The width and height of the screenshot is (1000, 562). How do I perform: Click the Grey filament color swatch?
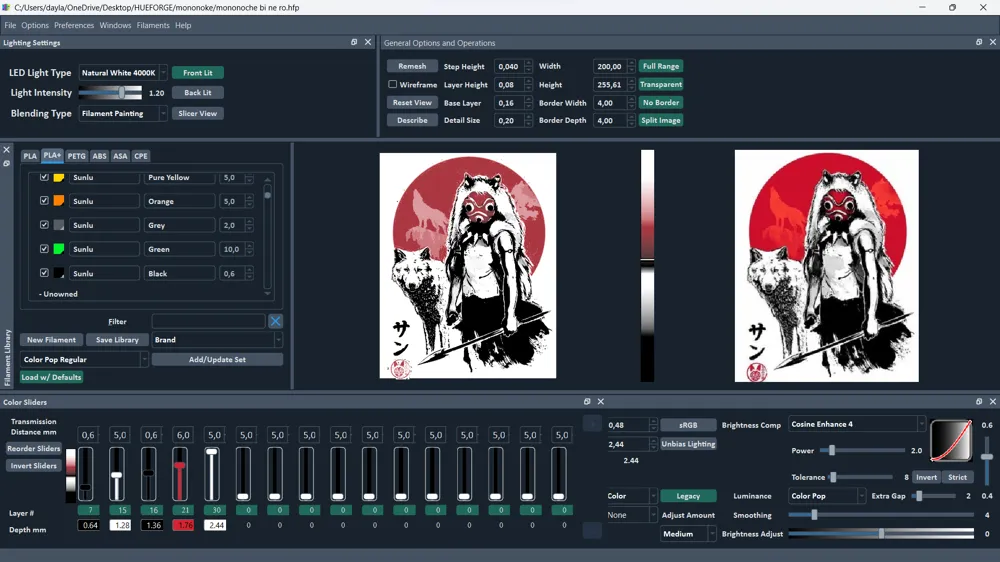[59, 225]
